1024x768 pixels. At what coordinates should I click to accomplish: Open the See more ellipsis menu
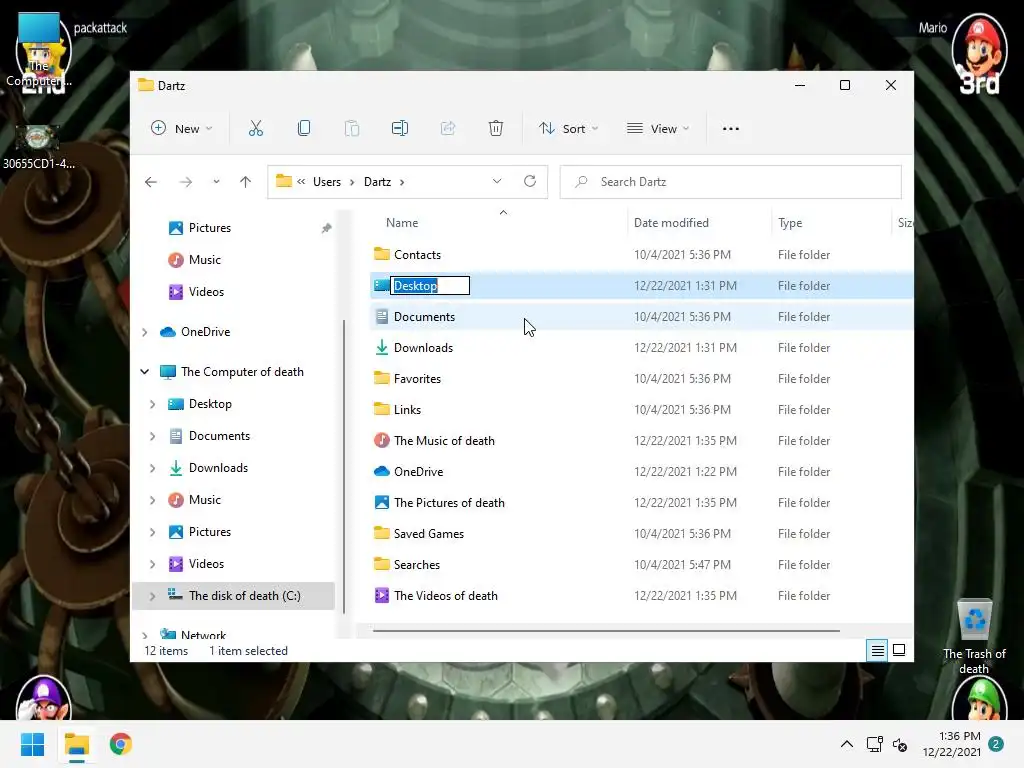click(731, 129)
